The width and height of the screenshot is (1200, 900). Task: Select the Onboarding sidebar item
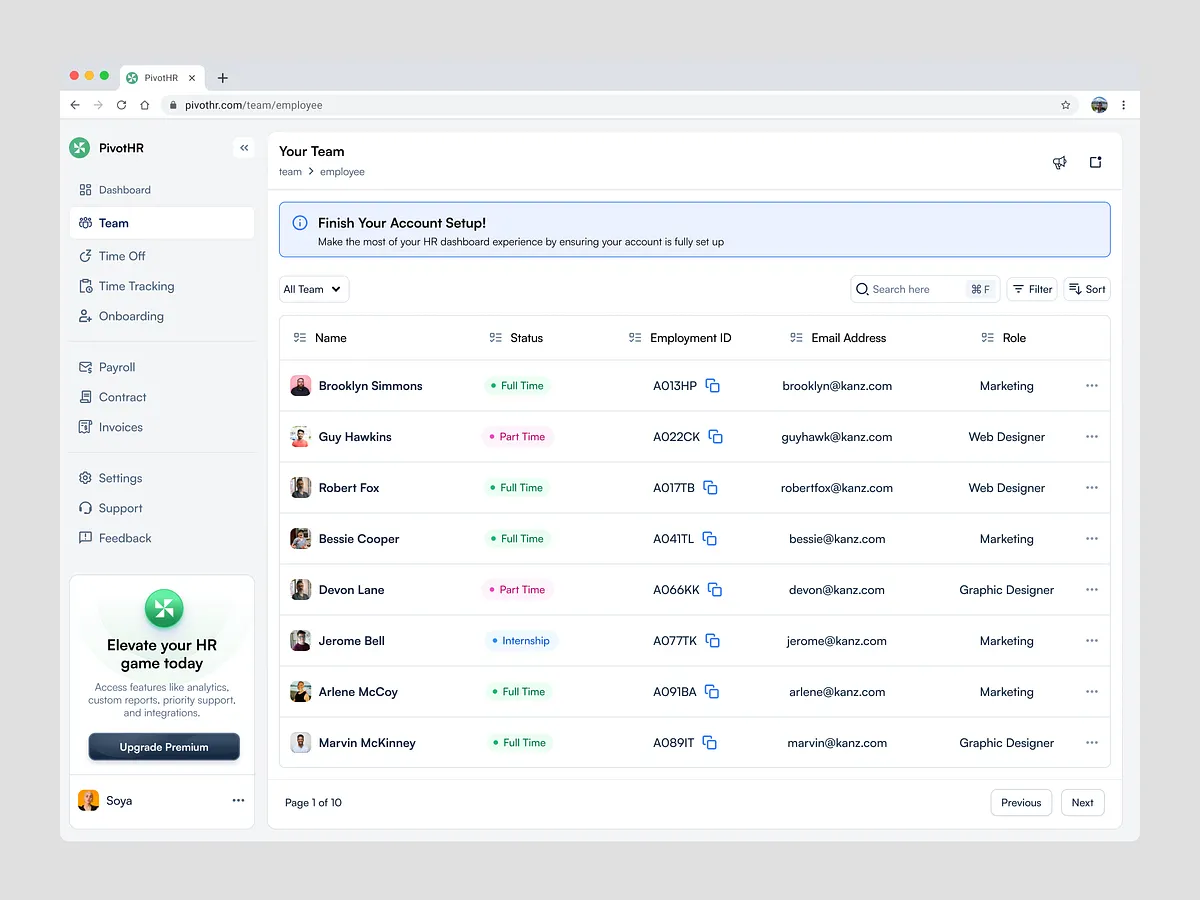click(x=131, y=316)
